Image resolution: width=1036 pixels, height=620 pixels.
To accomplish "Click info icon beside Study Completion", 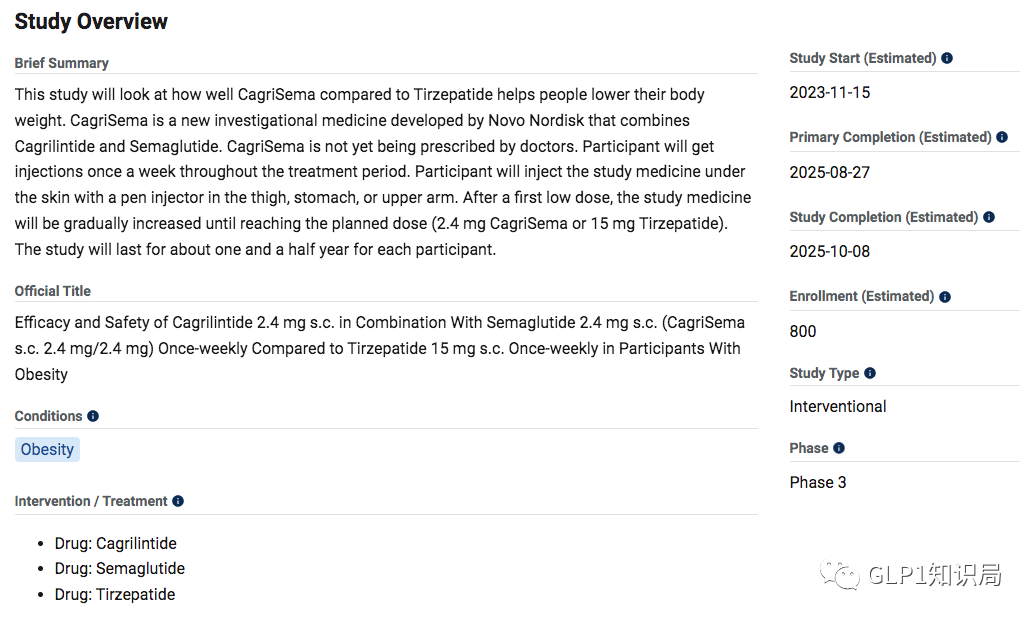I will pyautogui.click(x=989, y=217).
